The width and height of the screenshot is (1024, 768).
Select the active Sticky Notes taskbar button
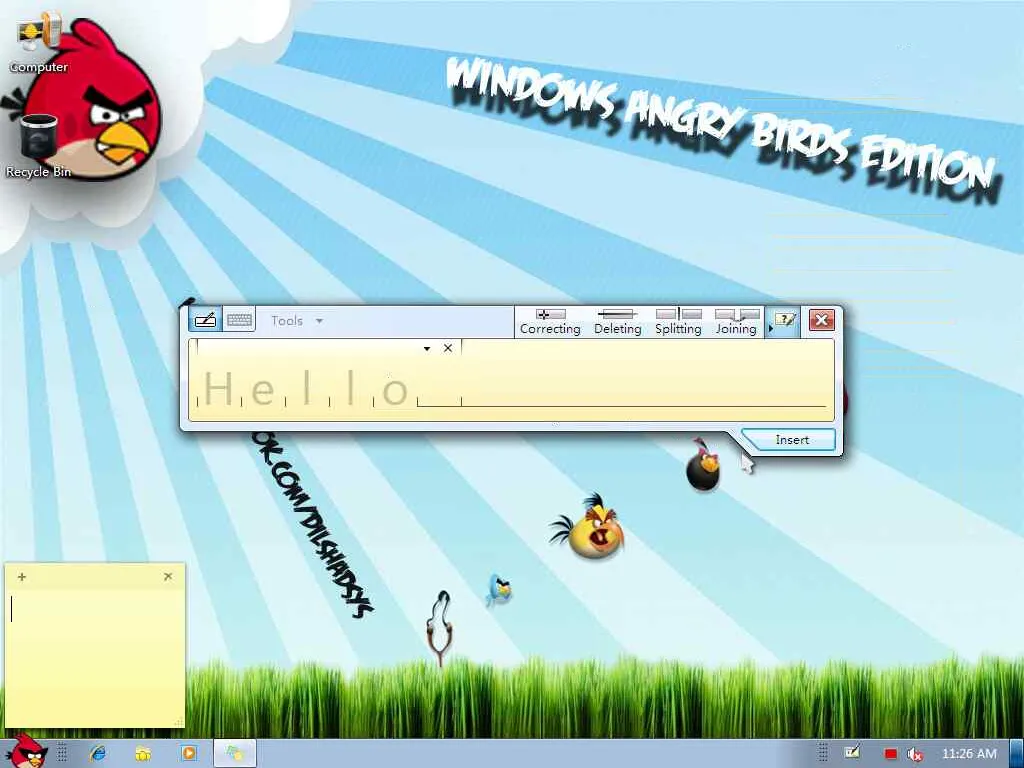pyautogui.click(x=235, y=753)
